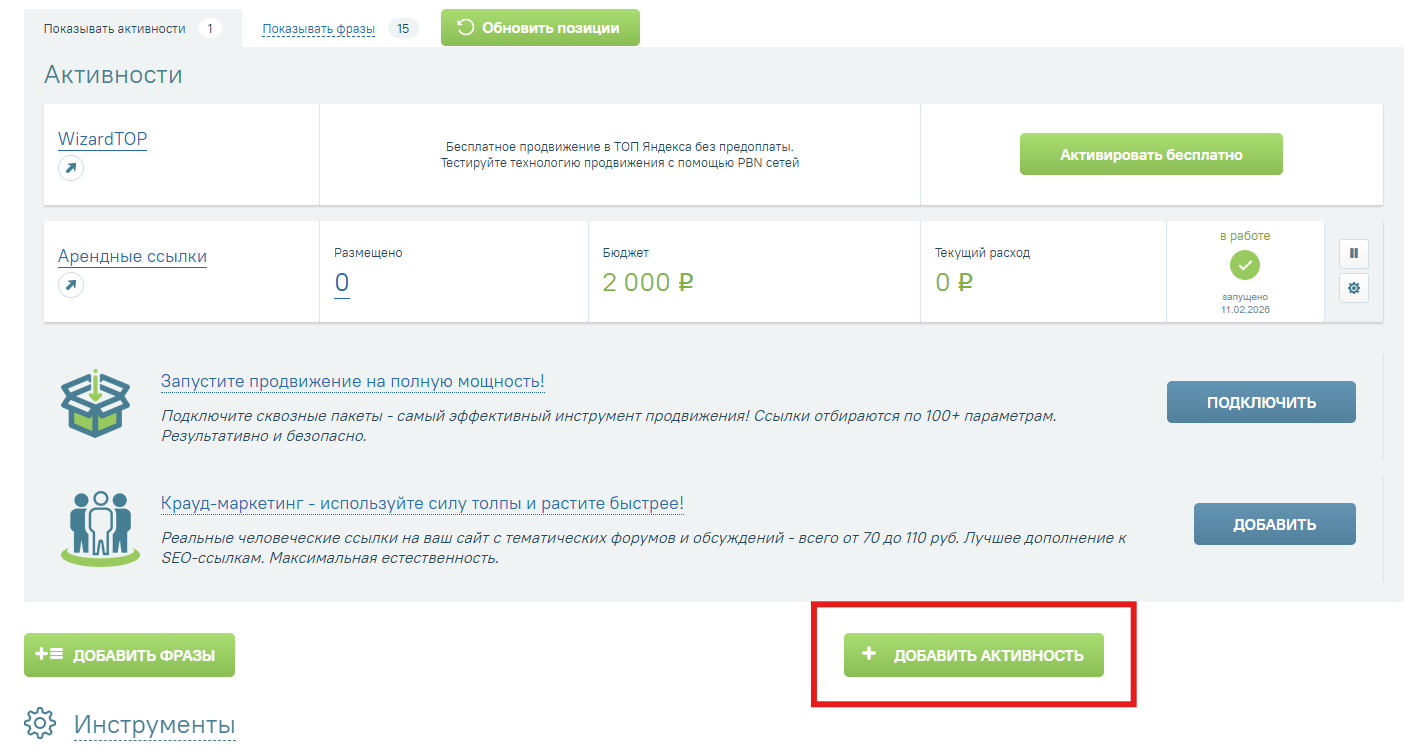Pause the Арендные ссылки activity
This screenshot has height=754, width=1419.
(x=1354, y=253)
